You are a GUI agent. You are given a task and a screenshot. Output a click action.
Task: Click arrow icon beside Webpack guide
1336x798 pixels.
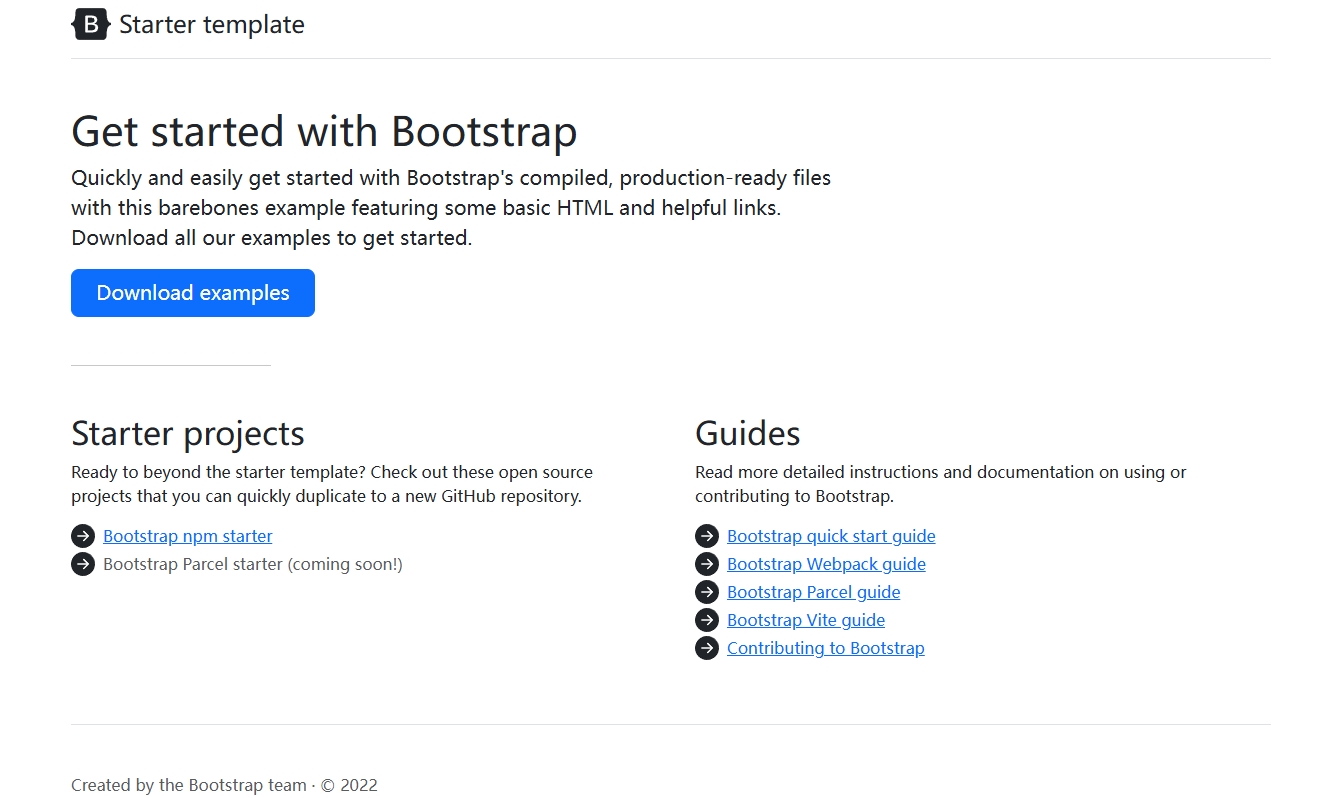(707, 564)
